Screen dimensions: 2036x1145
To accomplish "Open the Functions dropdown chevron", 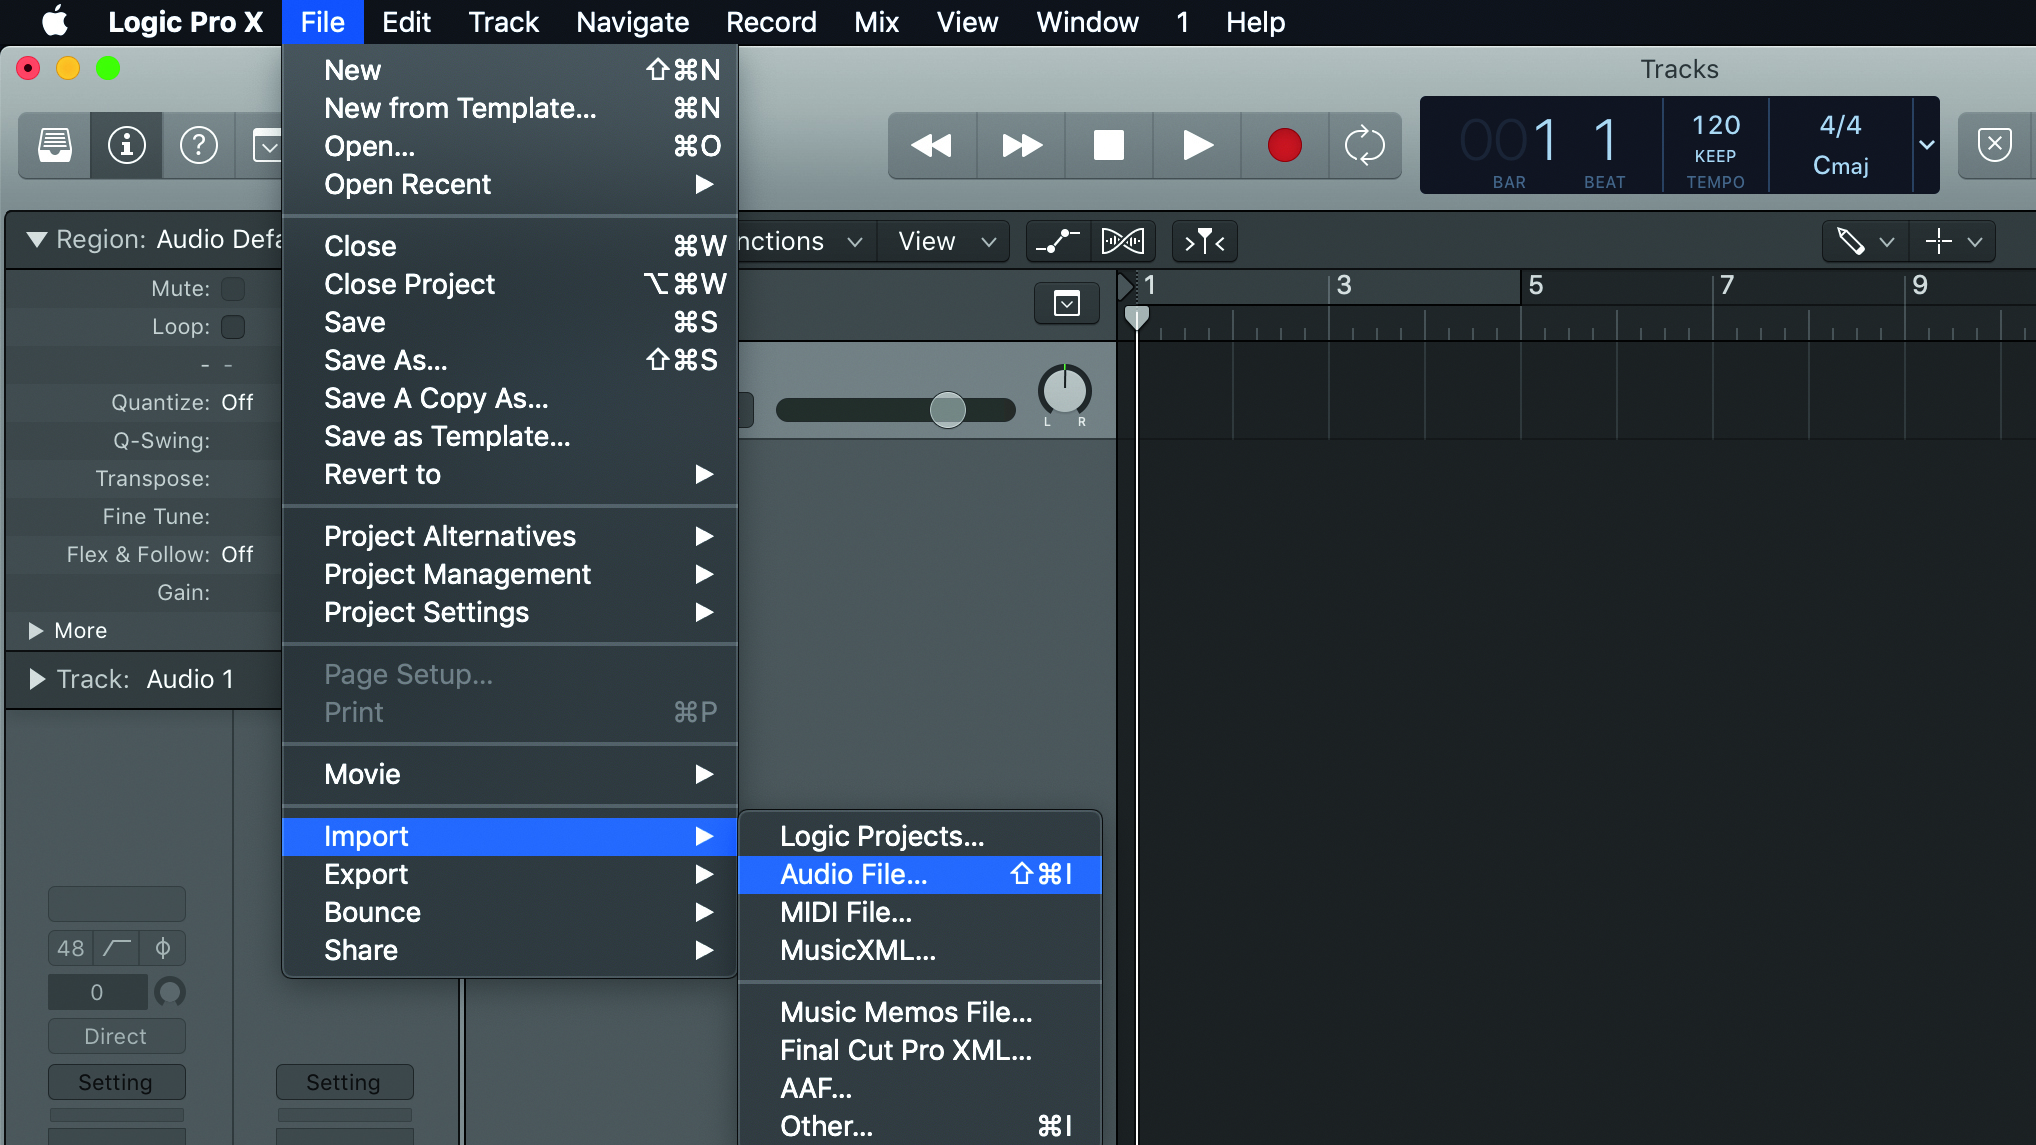I will point(855,242).
